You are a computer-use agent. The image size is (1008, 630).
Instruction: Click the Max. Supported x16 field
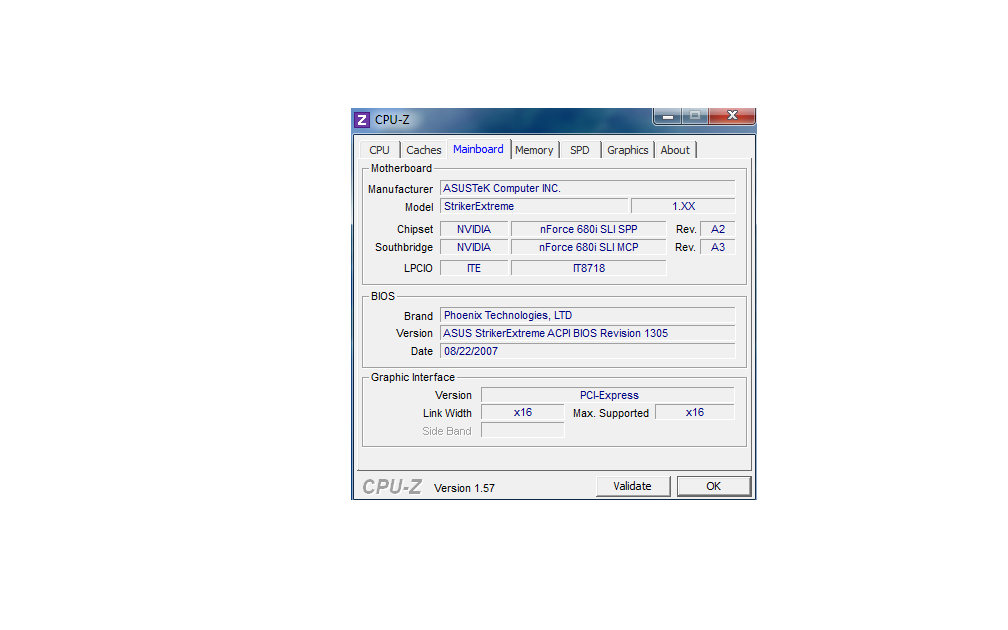[695, 413]
